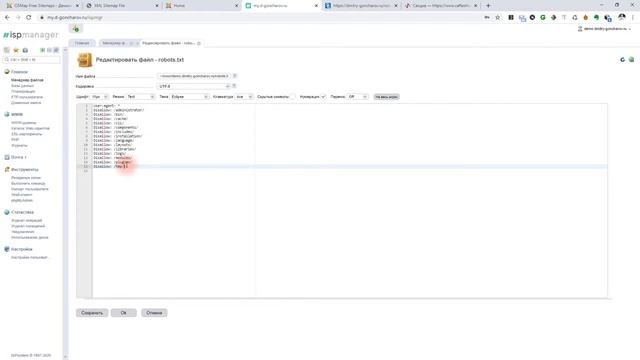
Task: Open the Chrome profile avatar
Action: pyautogui.click(x=622, y=17)
